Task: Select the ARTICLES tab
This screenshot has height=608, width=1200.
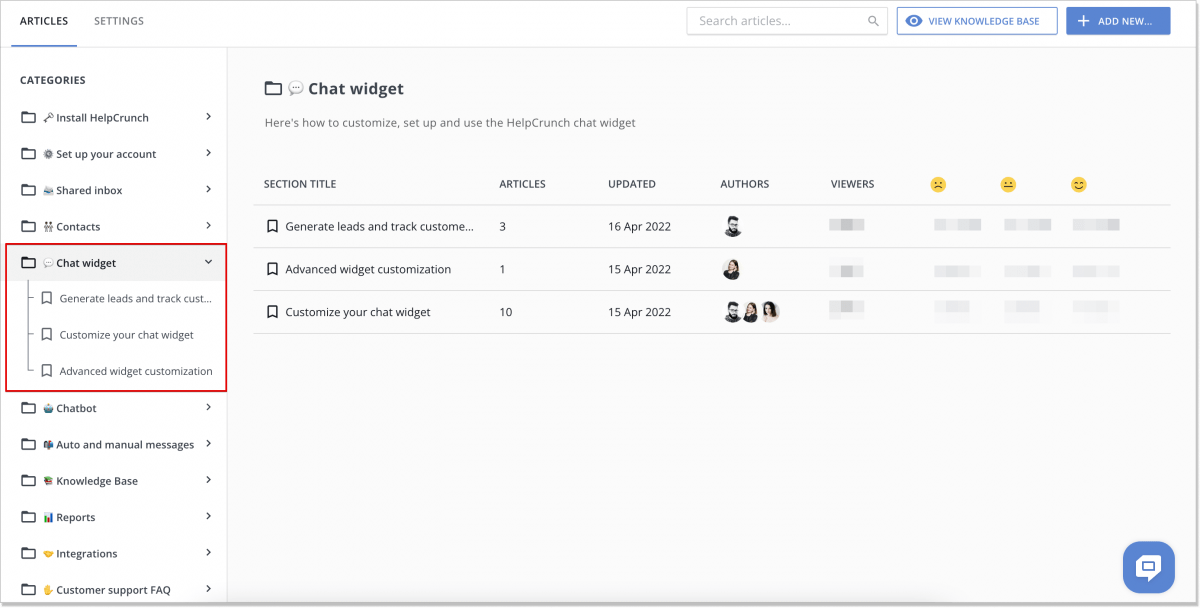Action: click(44, 20)
